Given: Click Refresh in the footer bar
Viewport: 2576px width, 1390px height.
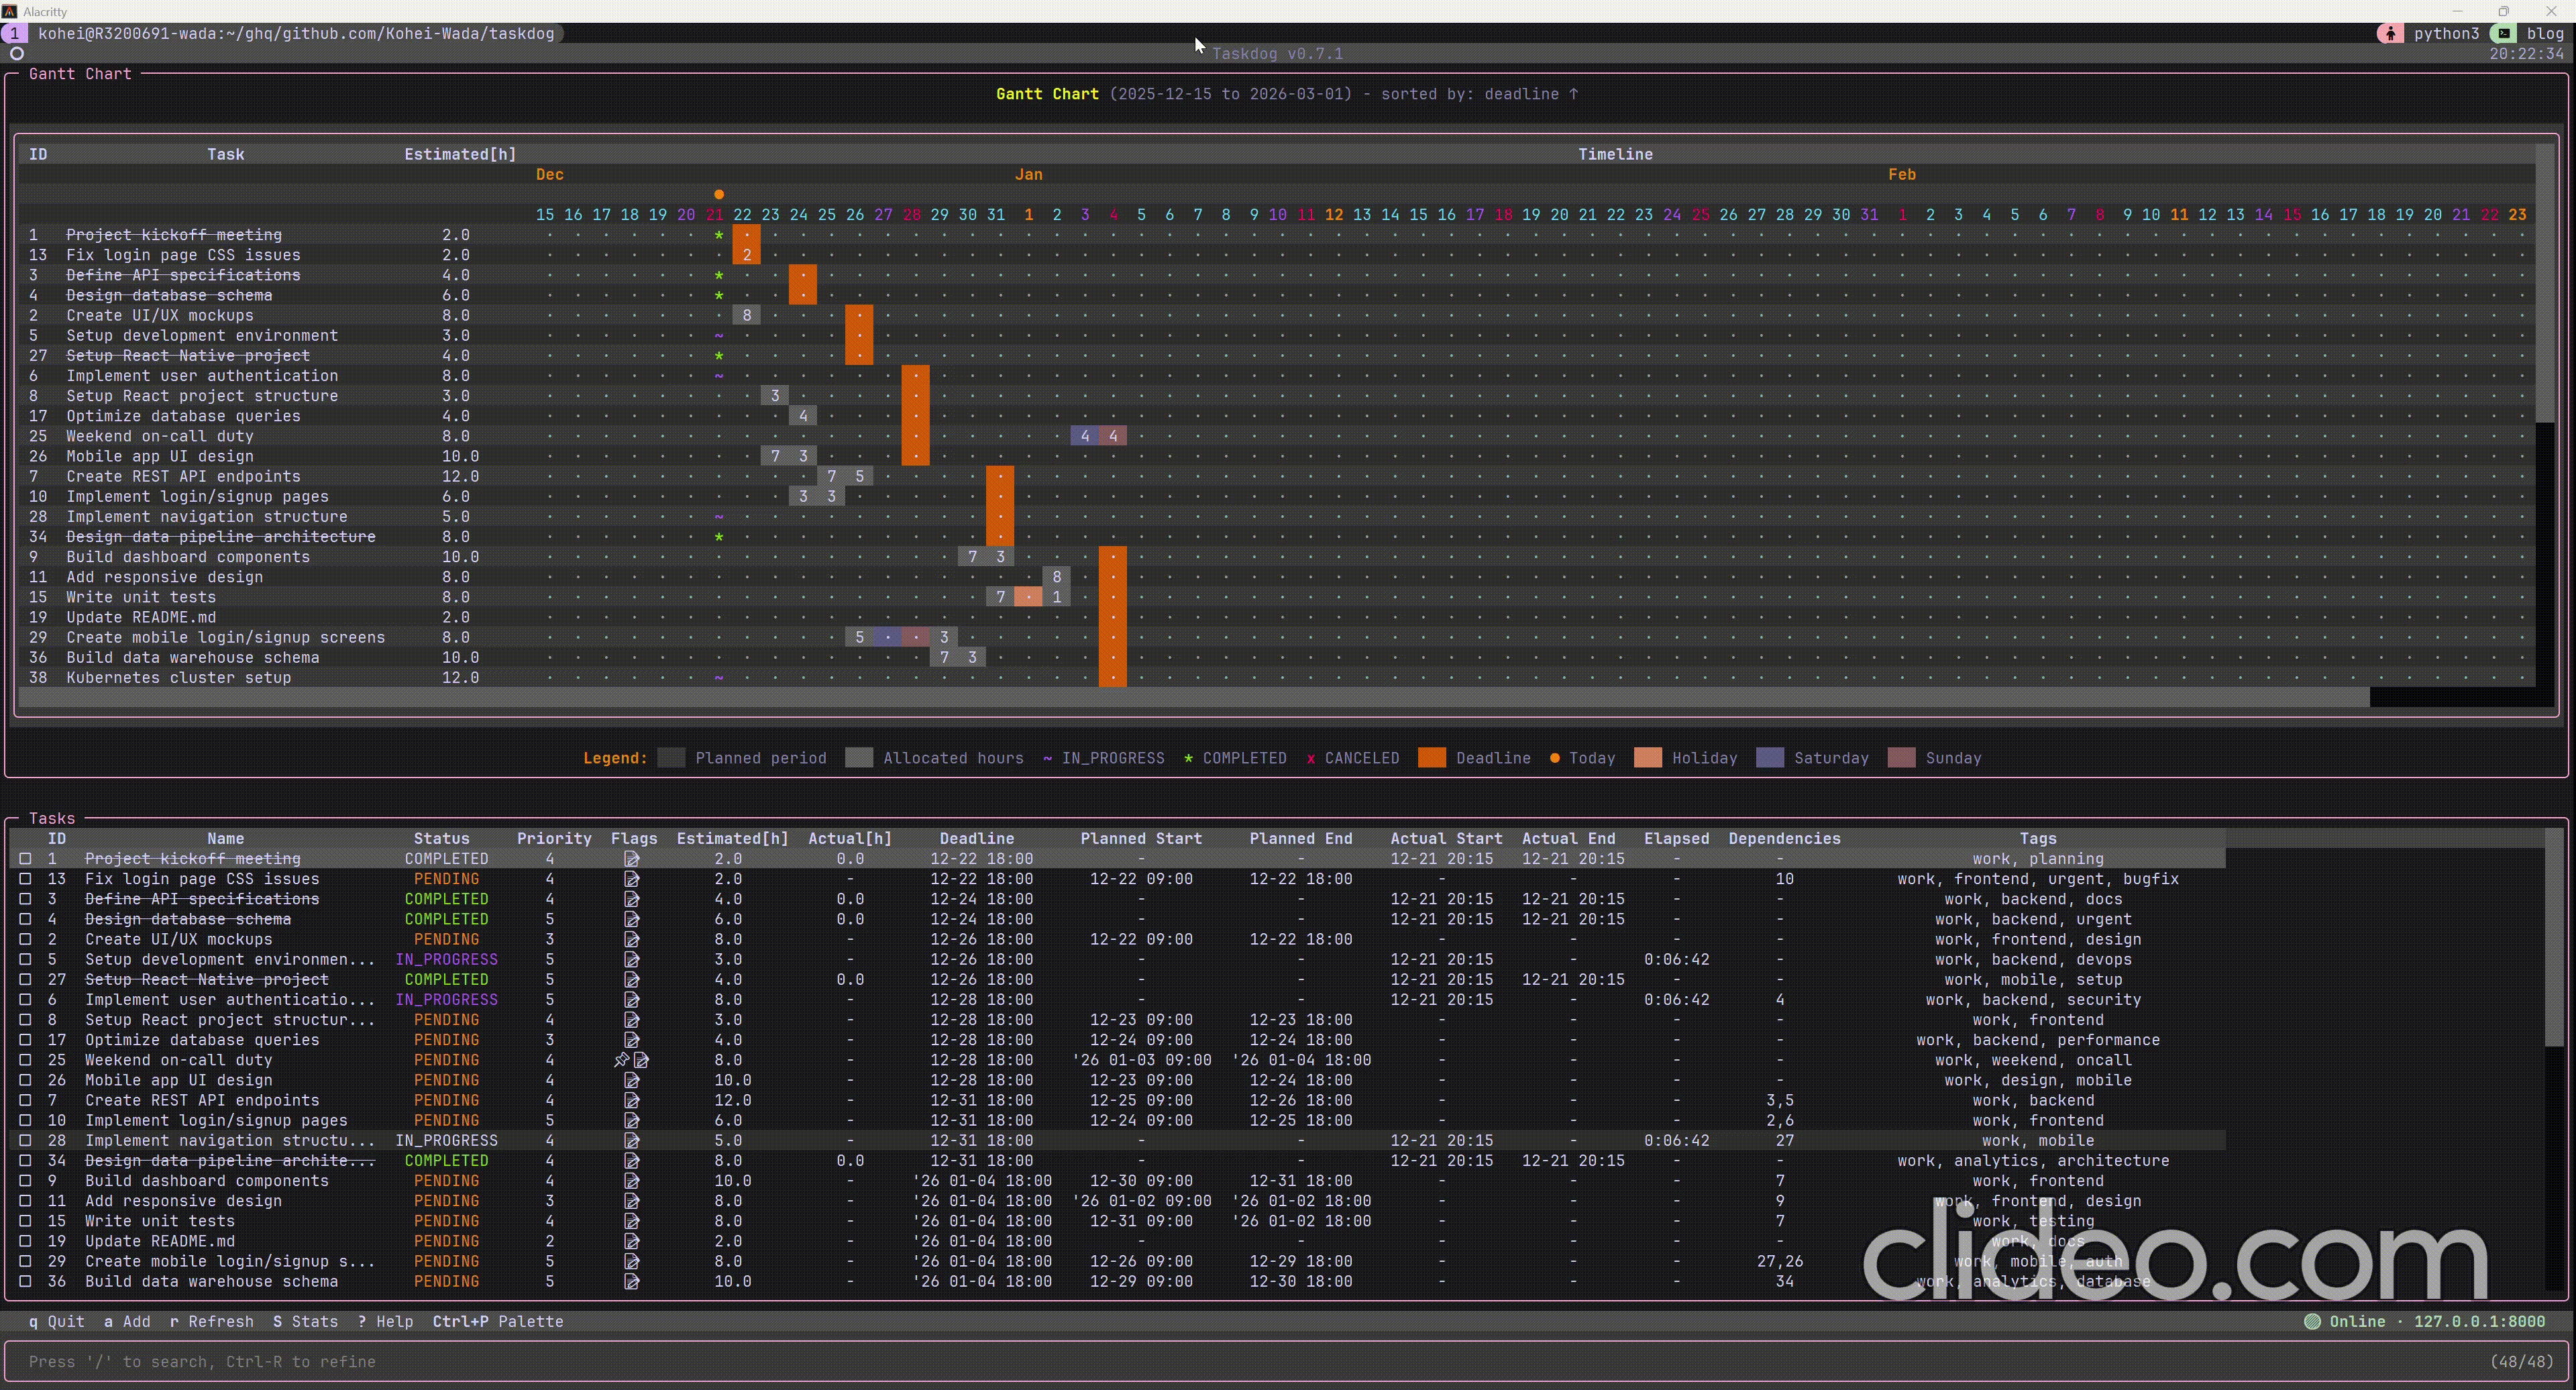Looking at the screenshot, I should pos(211,1321).
